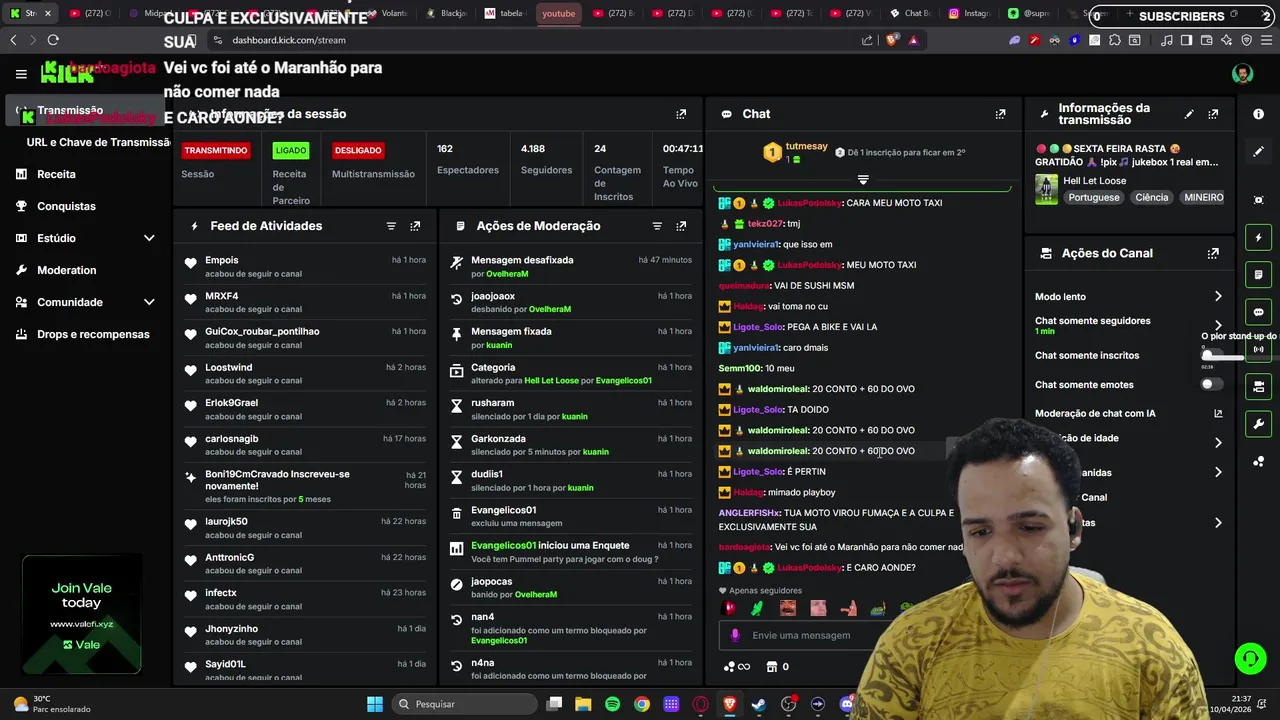This screenshot has height=720, width=1280.
Task: Click the browser address bar URL
Action: (x=289, y=40)
